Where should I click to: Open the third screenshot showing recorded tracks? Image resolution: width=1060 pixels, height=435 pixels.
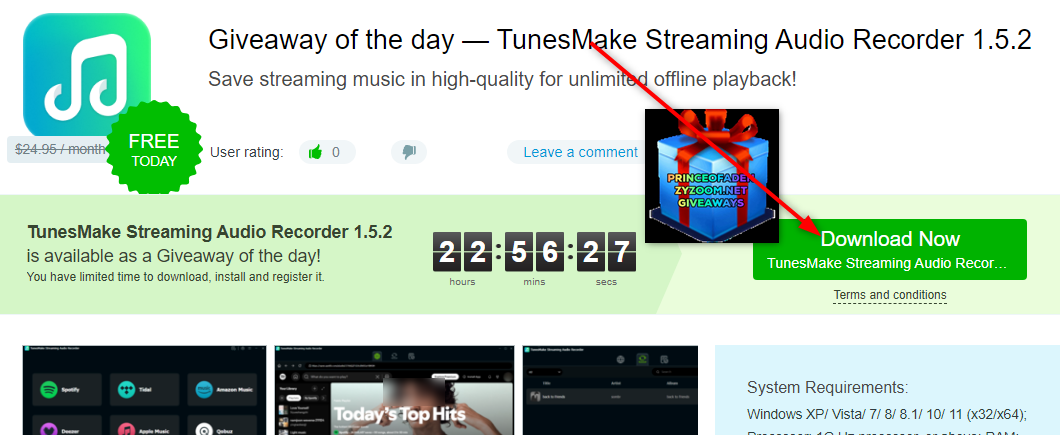(610, 390)
